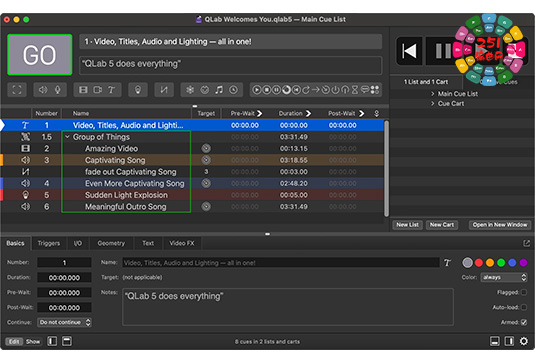Add an Arm cue (power icon)
The image size is (535, 363).
(336, 90)
